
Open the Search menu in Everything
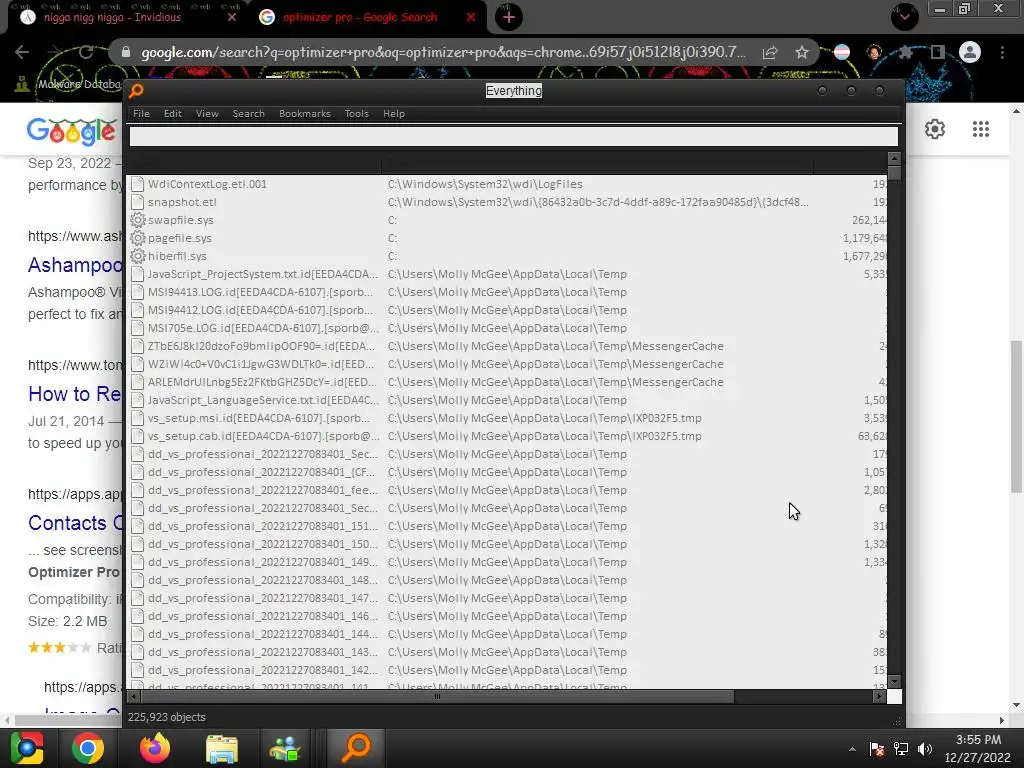click(x=248, y=114)
